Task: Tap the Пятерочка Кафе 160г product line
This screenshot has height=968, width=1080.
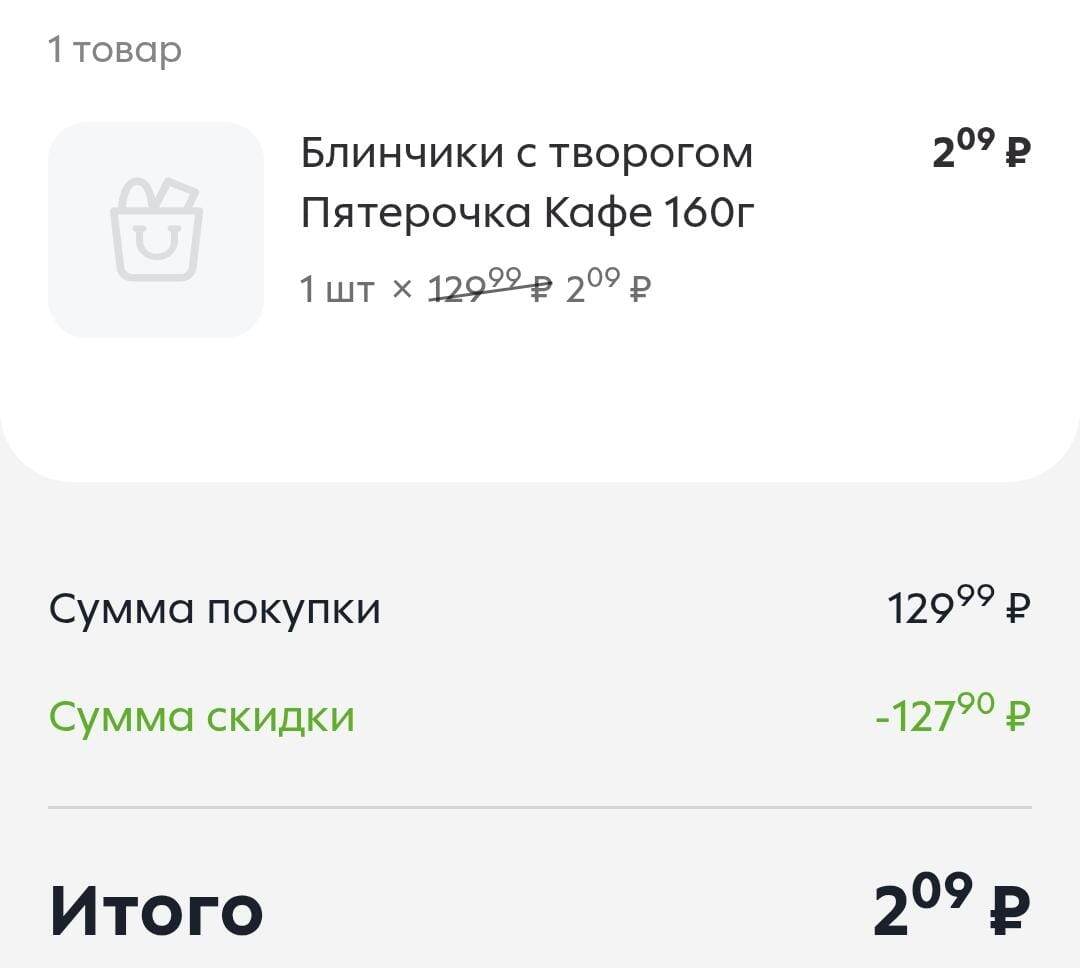Action: pyautogui.click(x=528, y=213)
